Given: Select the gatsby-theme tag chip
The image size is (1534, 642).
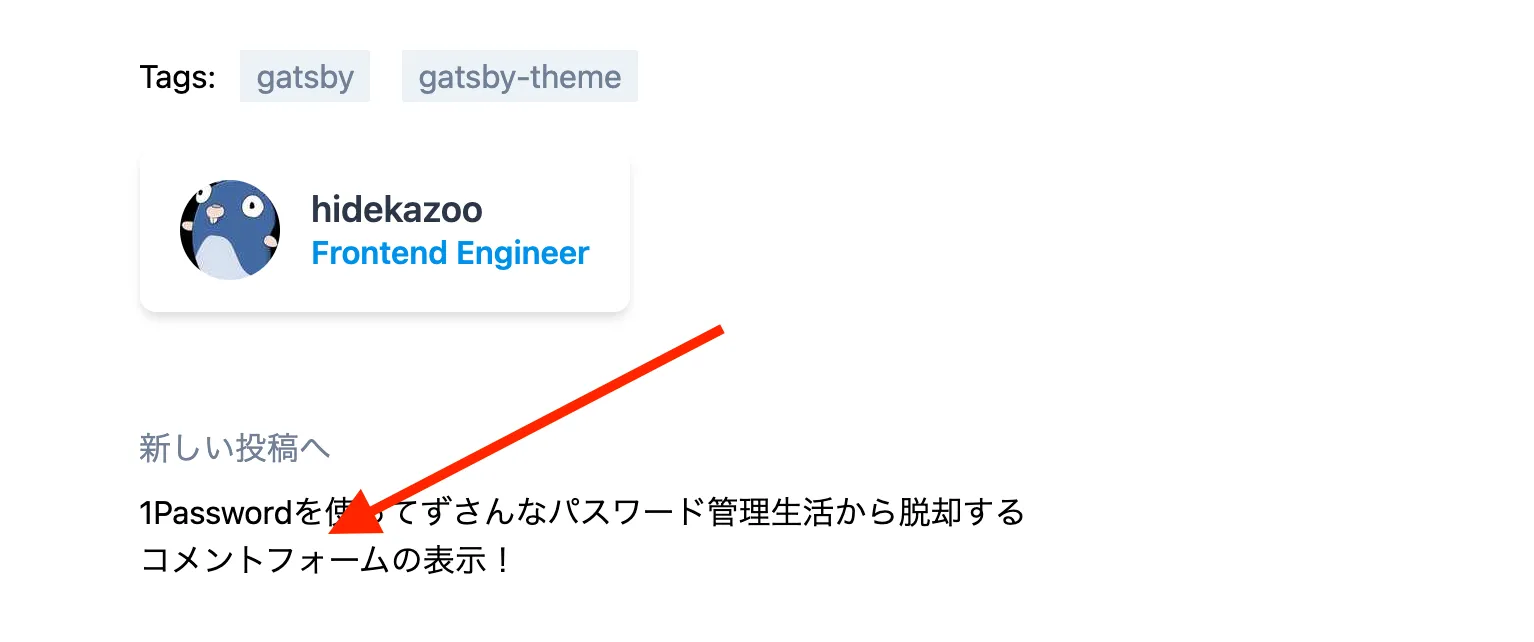Looking at the screenshot, I should tap(519, 76).
